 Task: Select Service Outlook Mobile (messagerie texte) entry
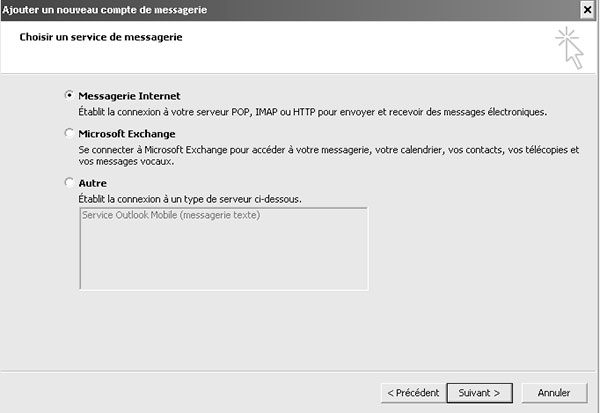pyautogui.click(x=171, y=215)
